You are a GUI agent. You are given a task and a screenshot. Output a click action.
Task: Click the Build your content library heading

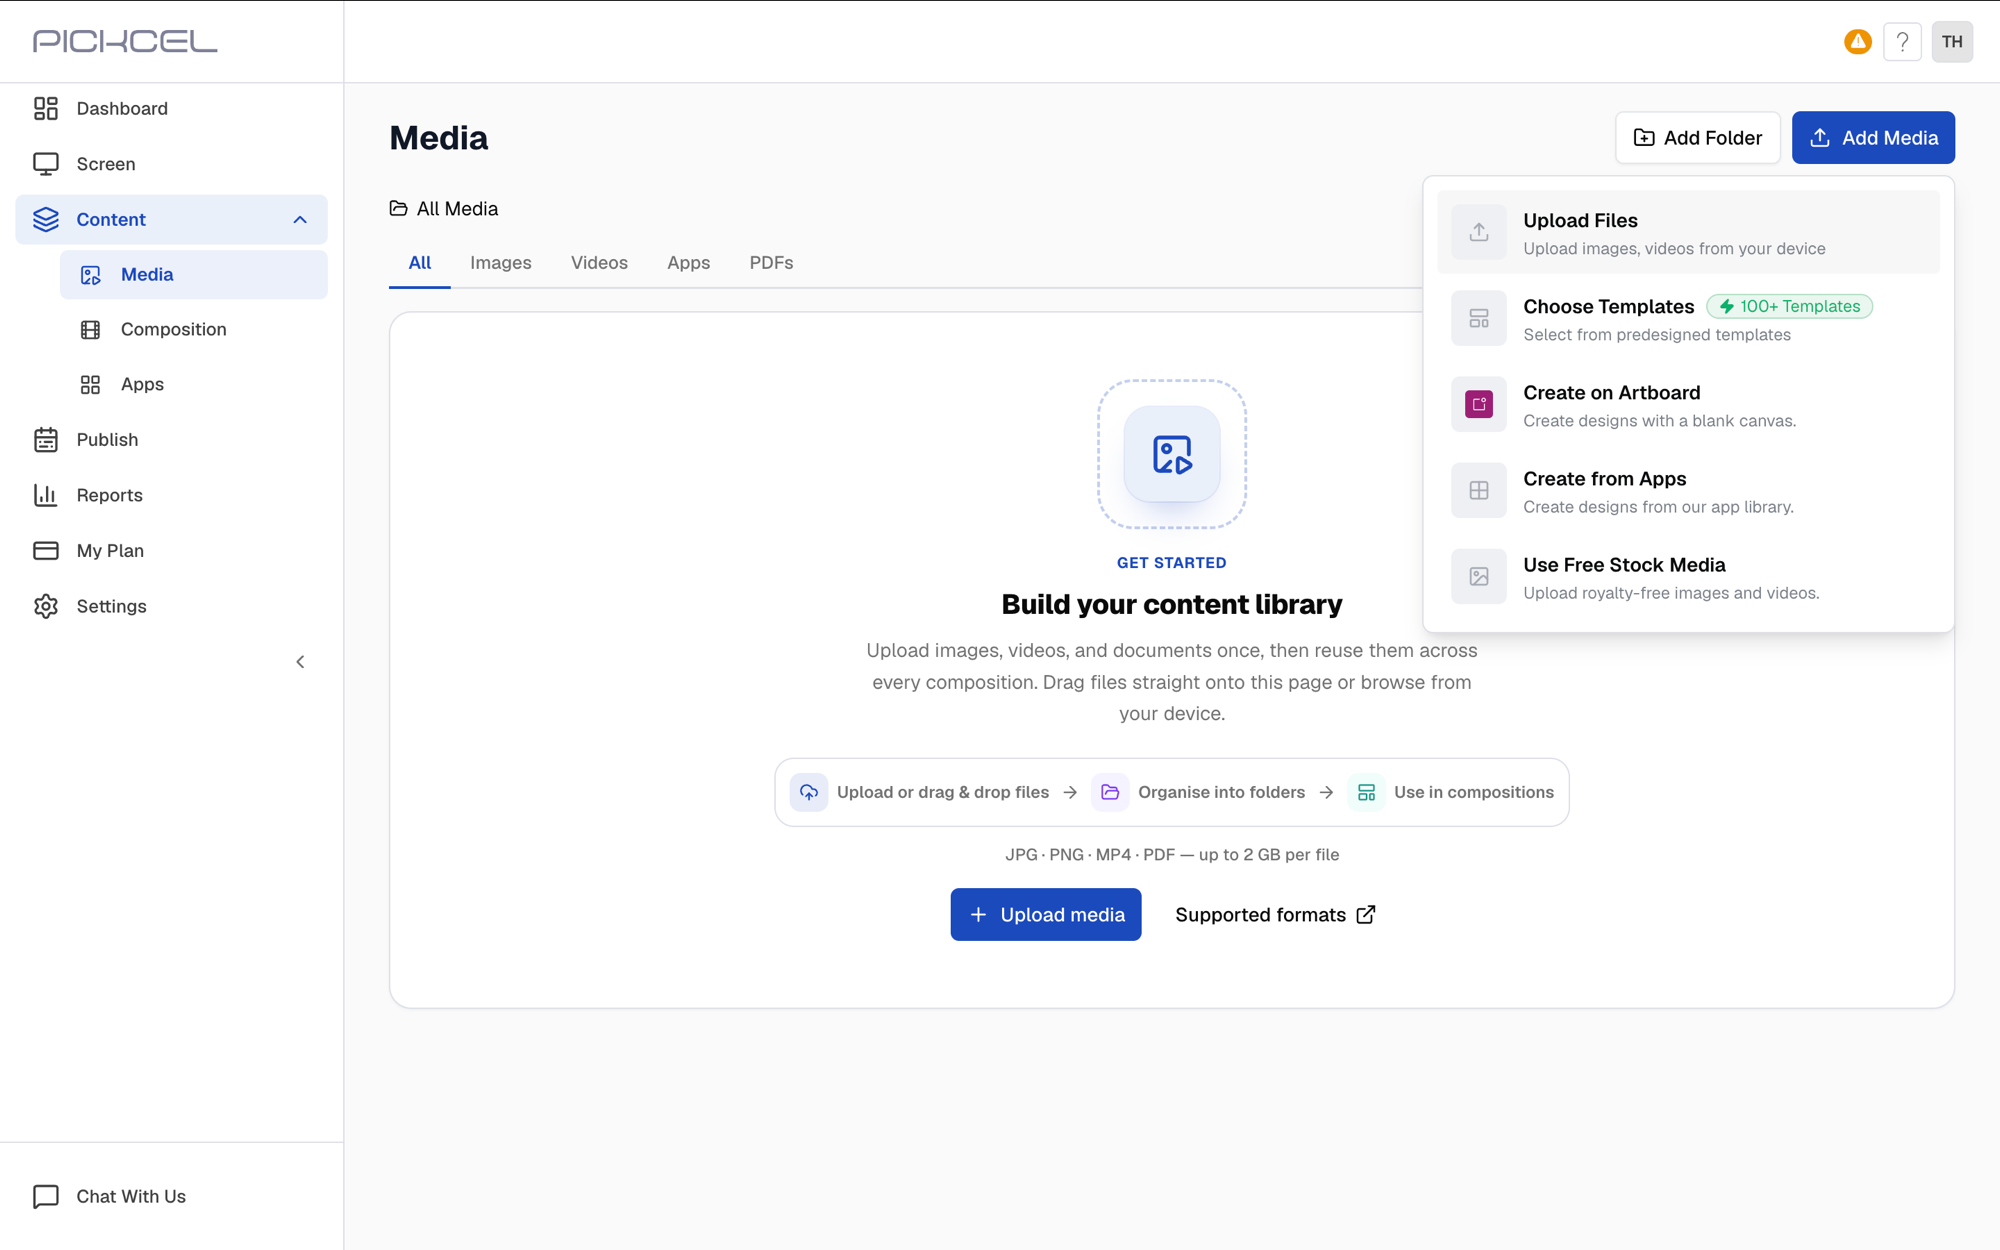1171,604
